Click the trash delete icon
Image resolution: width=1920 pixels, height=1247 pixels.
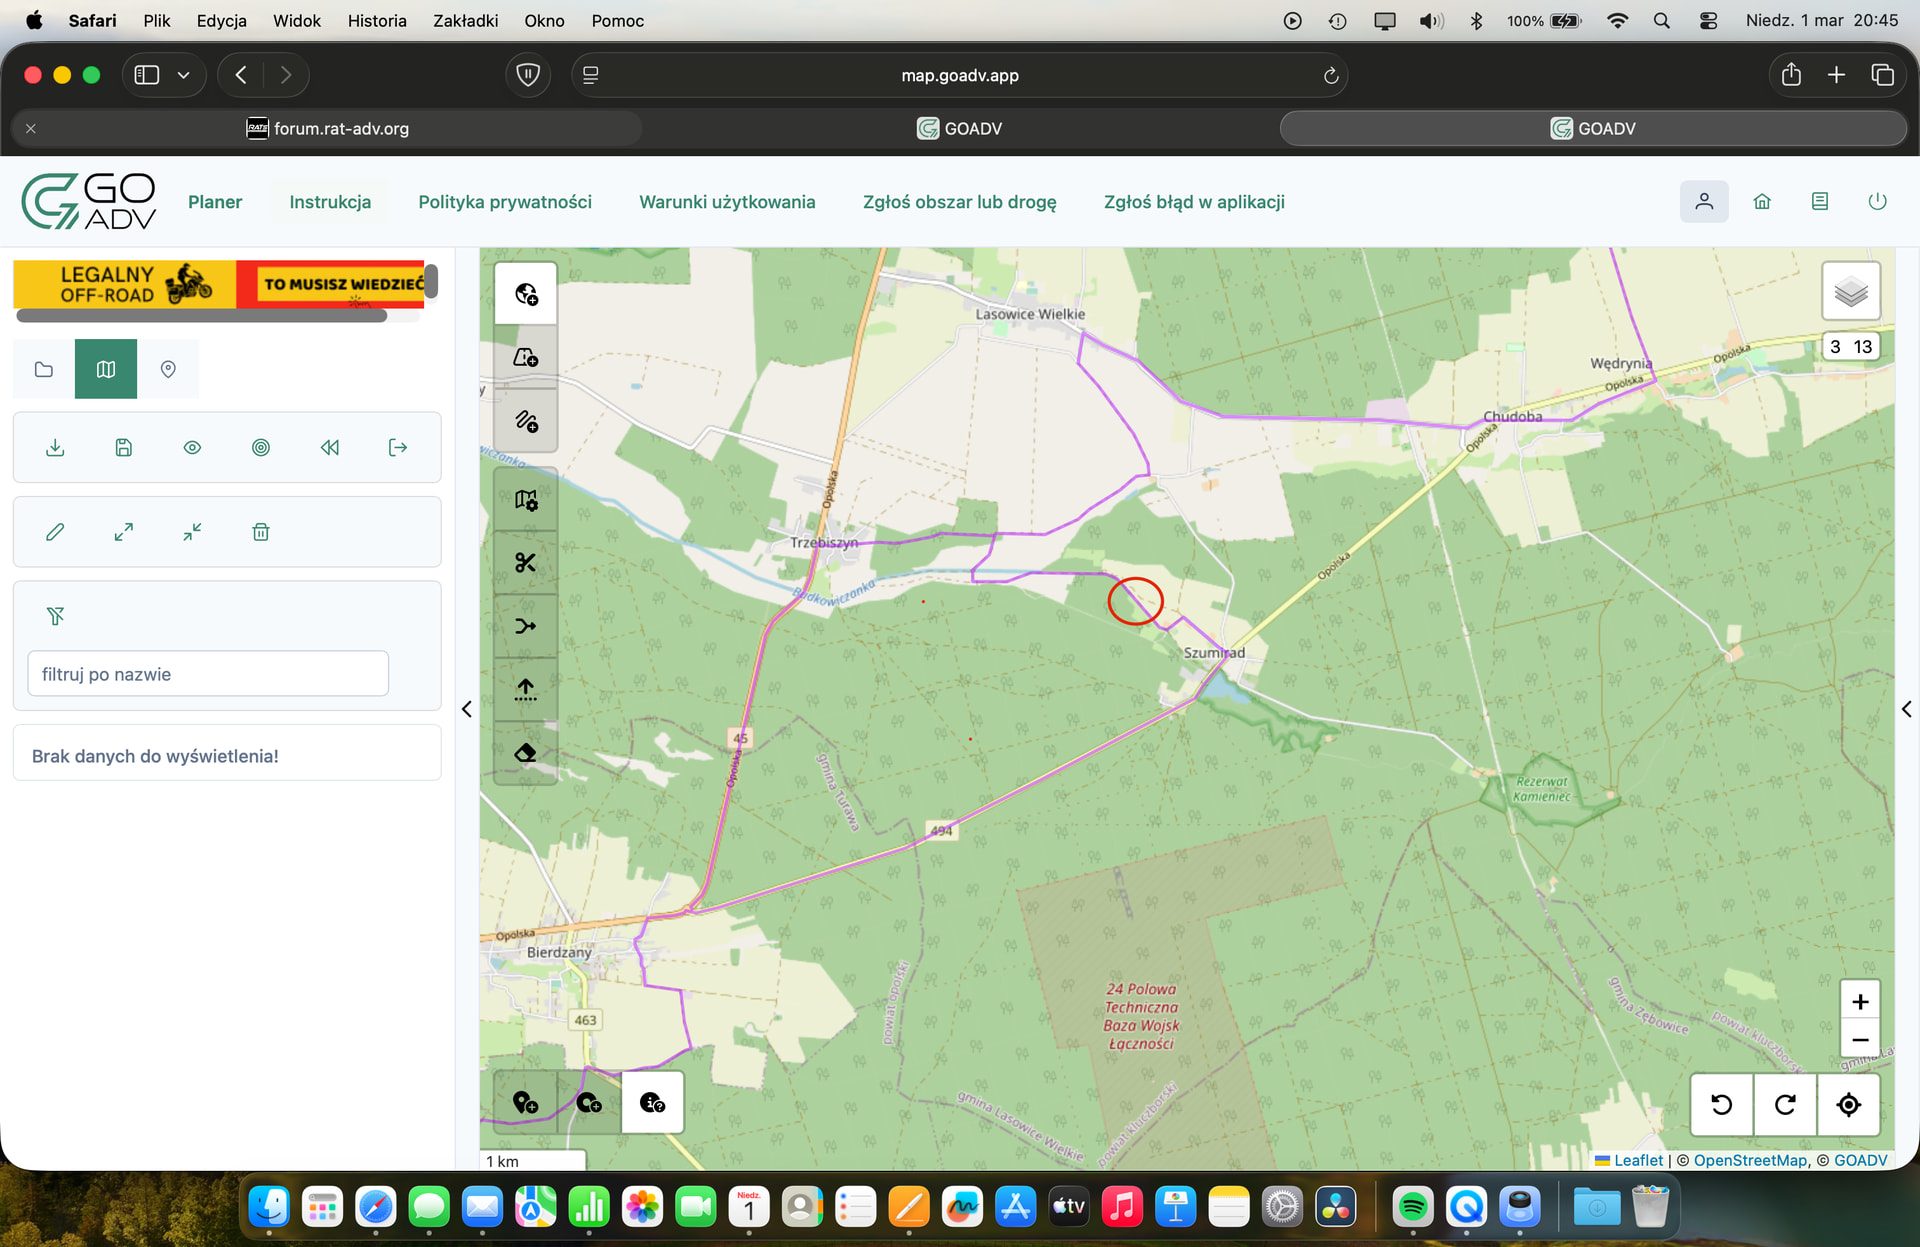[261, 532]
